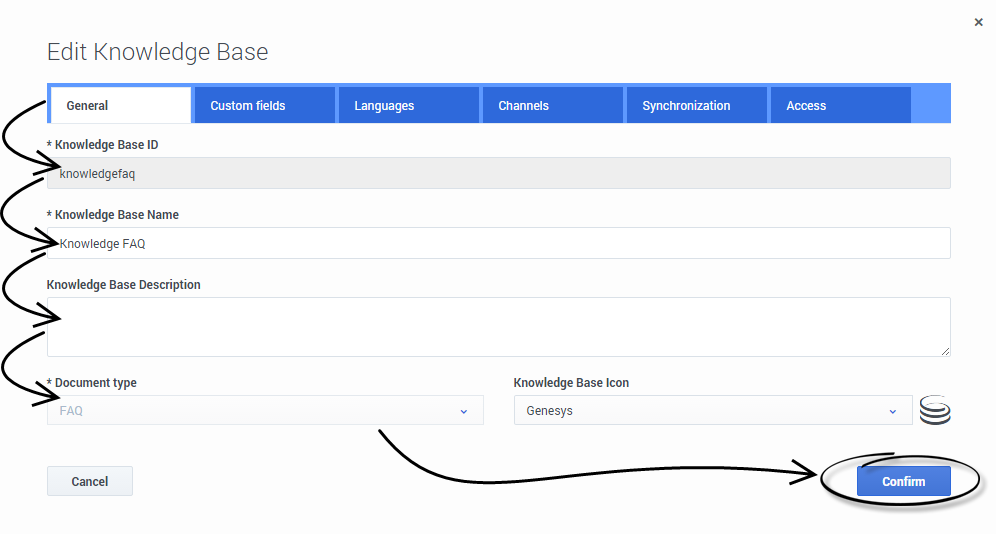Image resolution: width=996 pixels, height=534 pixels.
Task: Click the Knowledge Base Icon dropdown chevron
Action: 892,411
